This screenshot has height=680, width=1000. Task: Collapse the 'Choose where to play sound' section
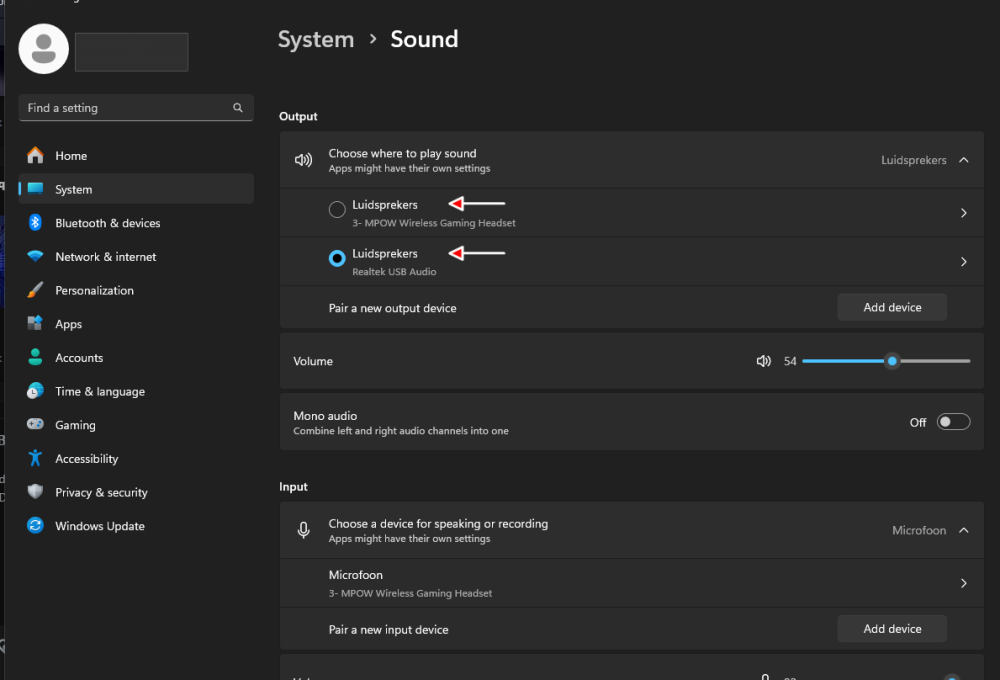[963, 159]
